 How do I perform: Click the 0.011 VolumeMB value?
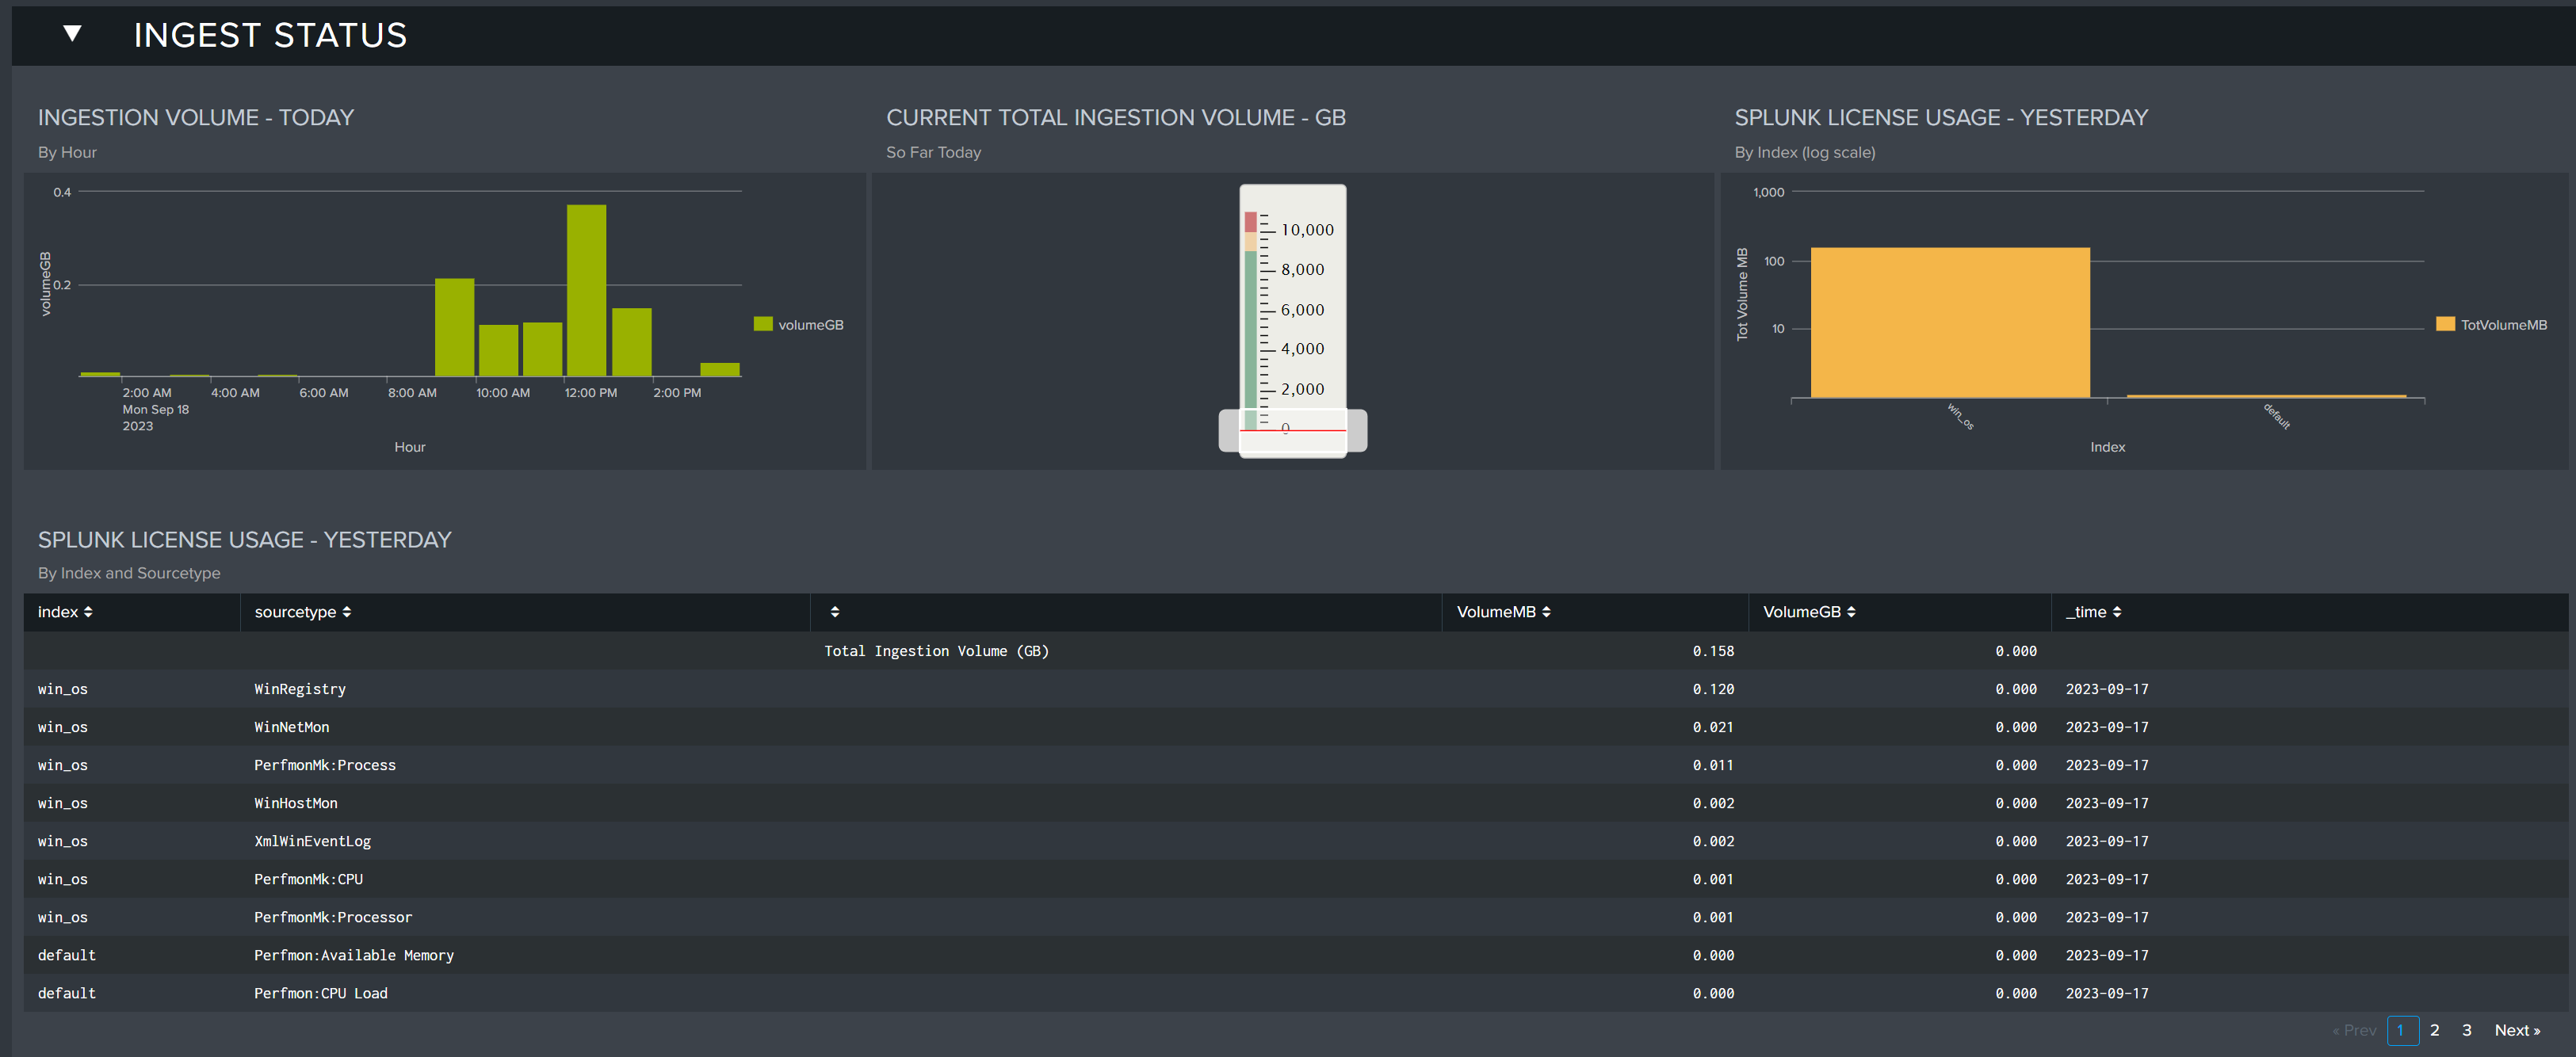pyautogui.click(x=1713, y=765)
